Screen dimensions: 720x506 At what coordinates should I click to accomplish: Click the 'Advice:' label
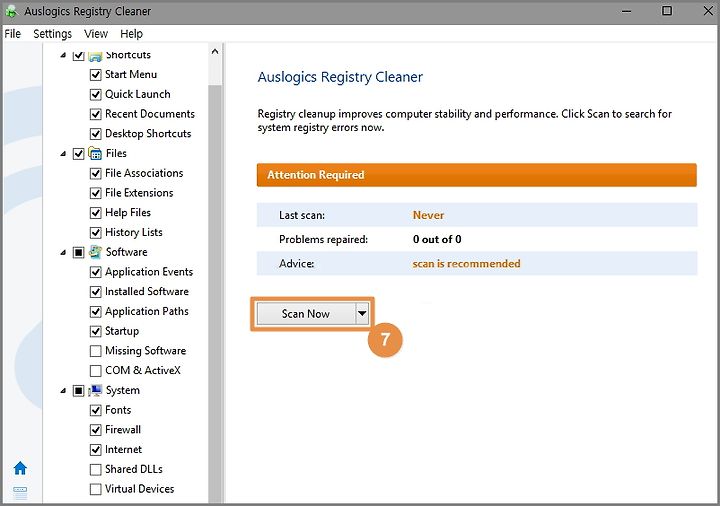point(297,264)
